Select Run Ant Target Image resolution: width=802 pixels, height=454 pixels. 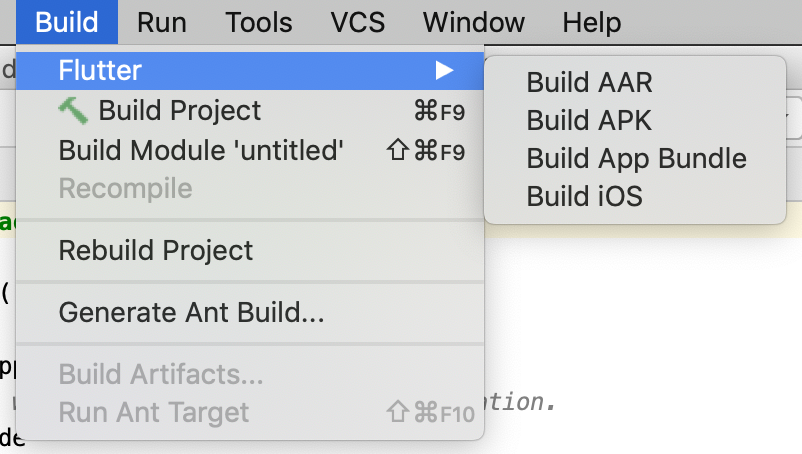coord(153,411)
